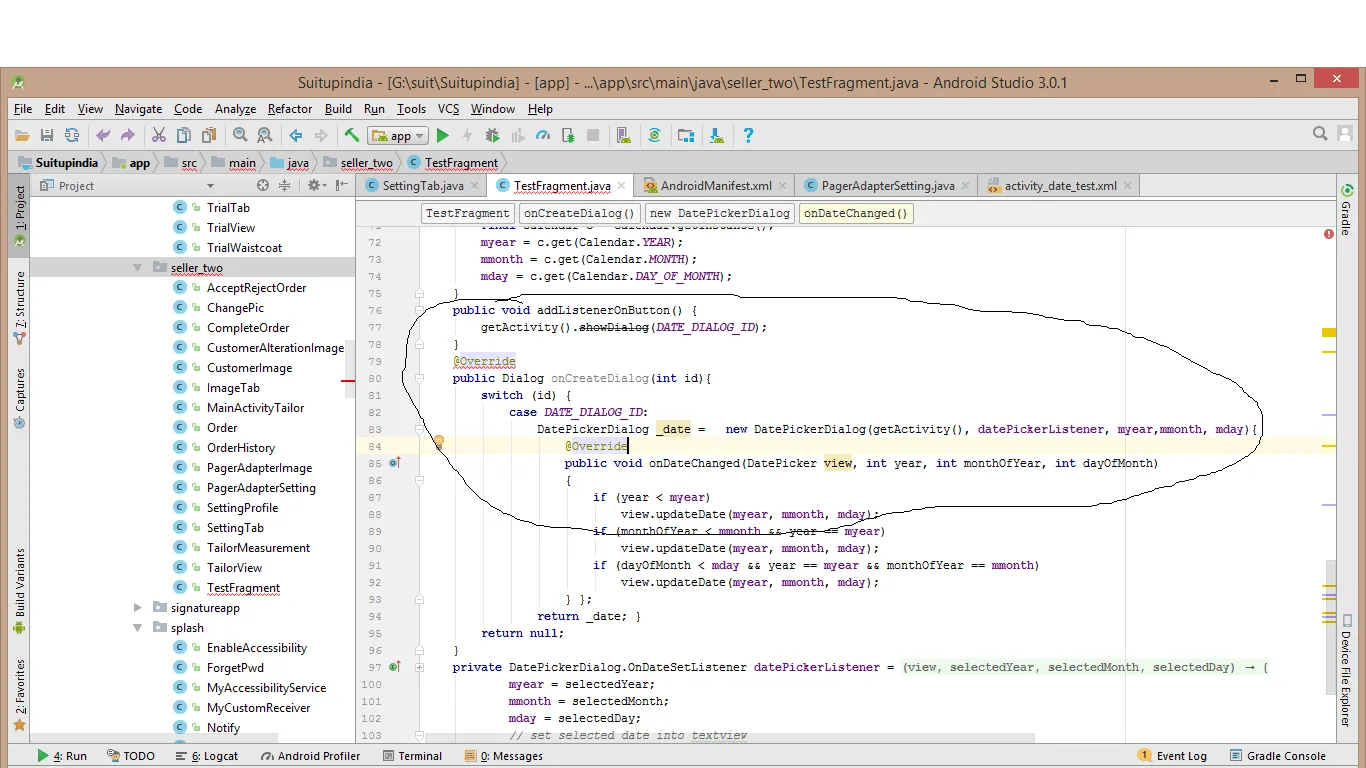Expand the signatureapp folder
Image resolution: width=1366 pixels, height=768 pixels.
click(x=138, y=607)
